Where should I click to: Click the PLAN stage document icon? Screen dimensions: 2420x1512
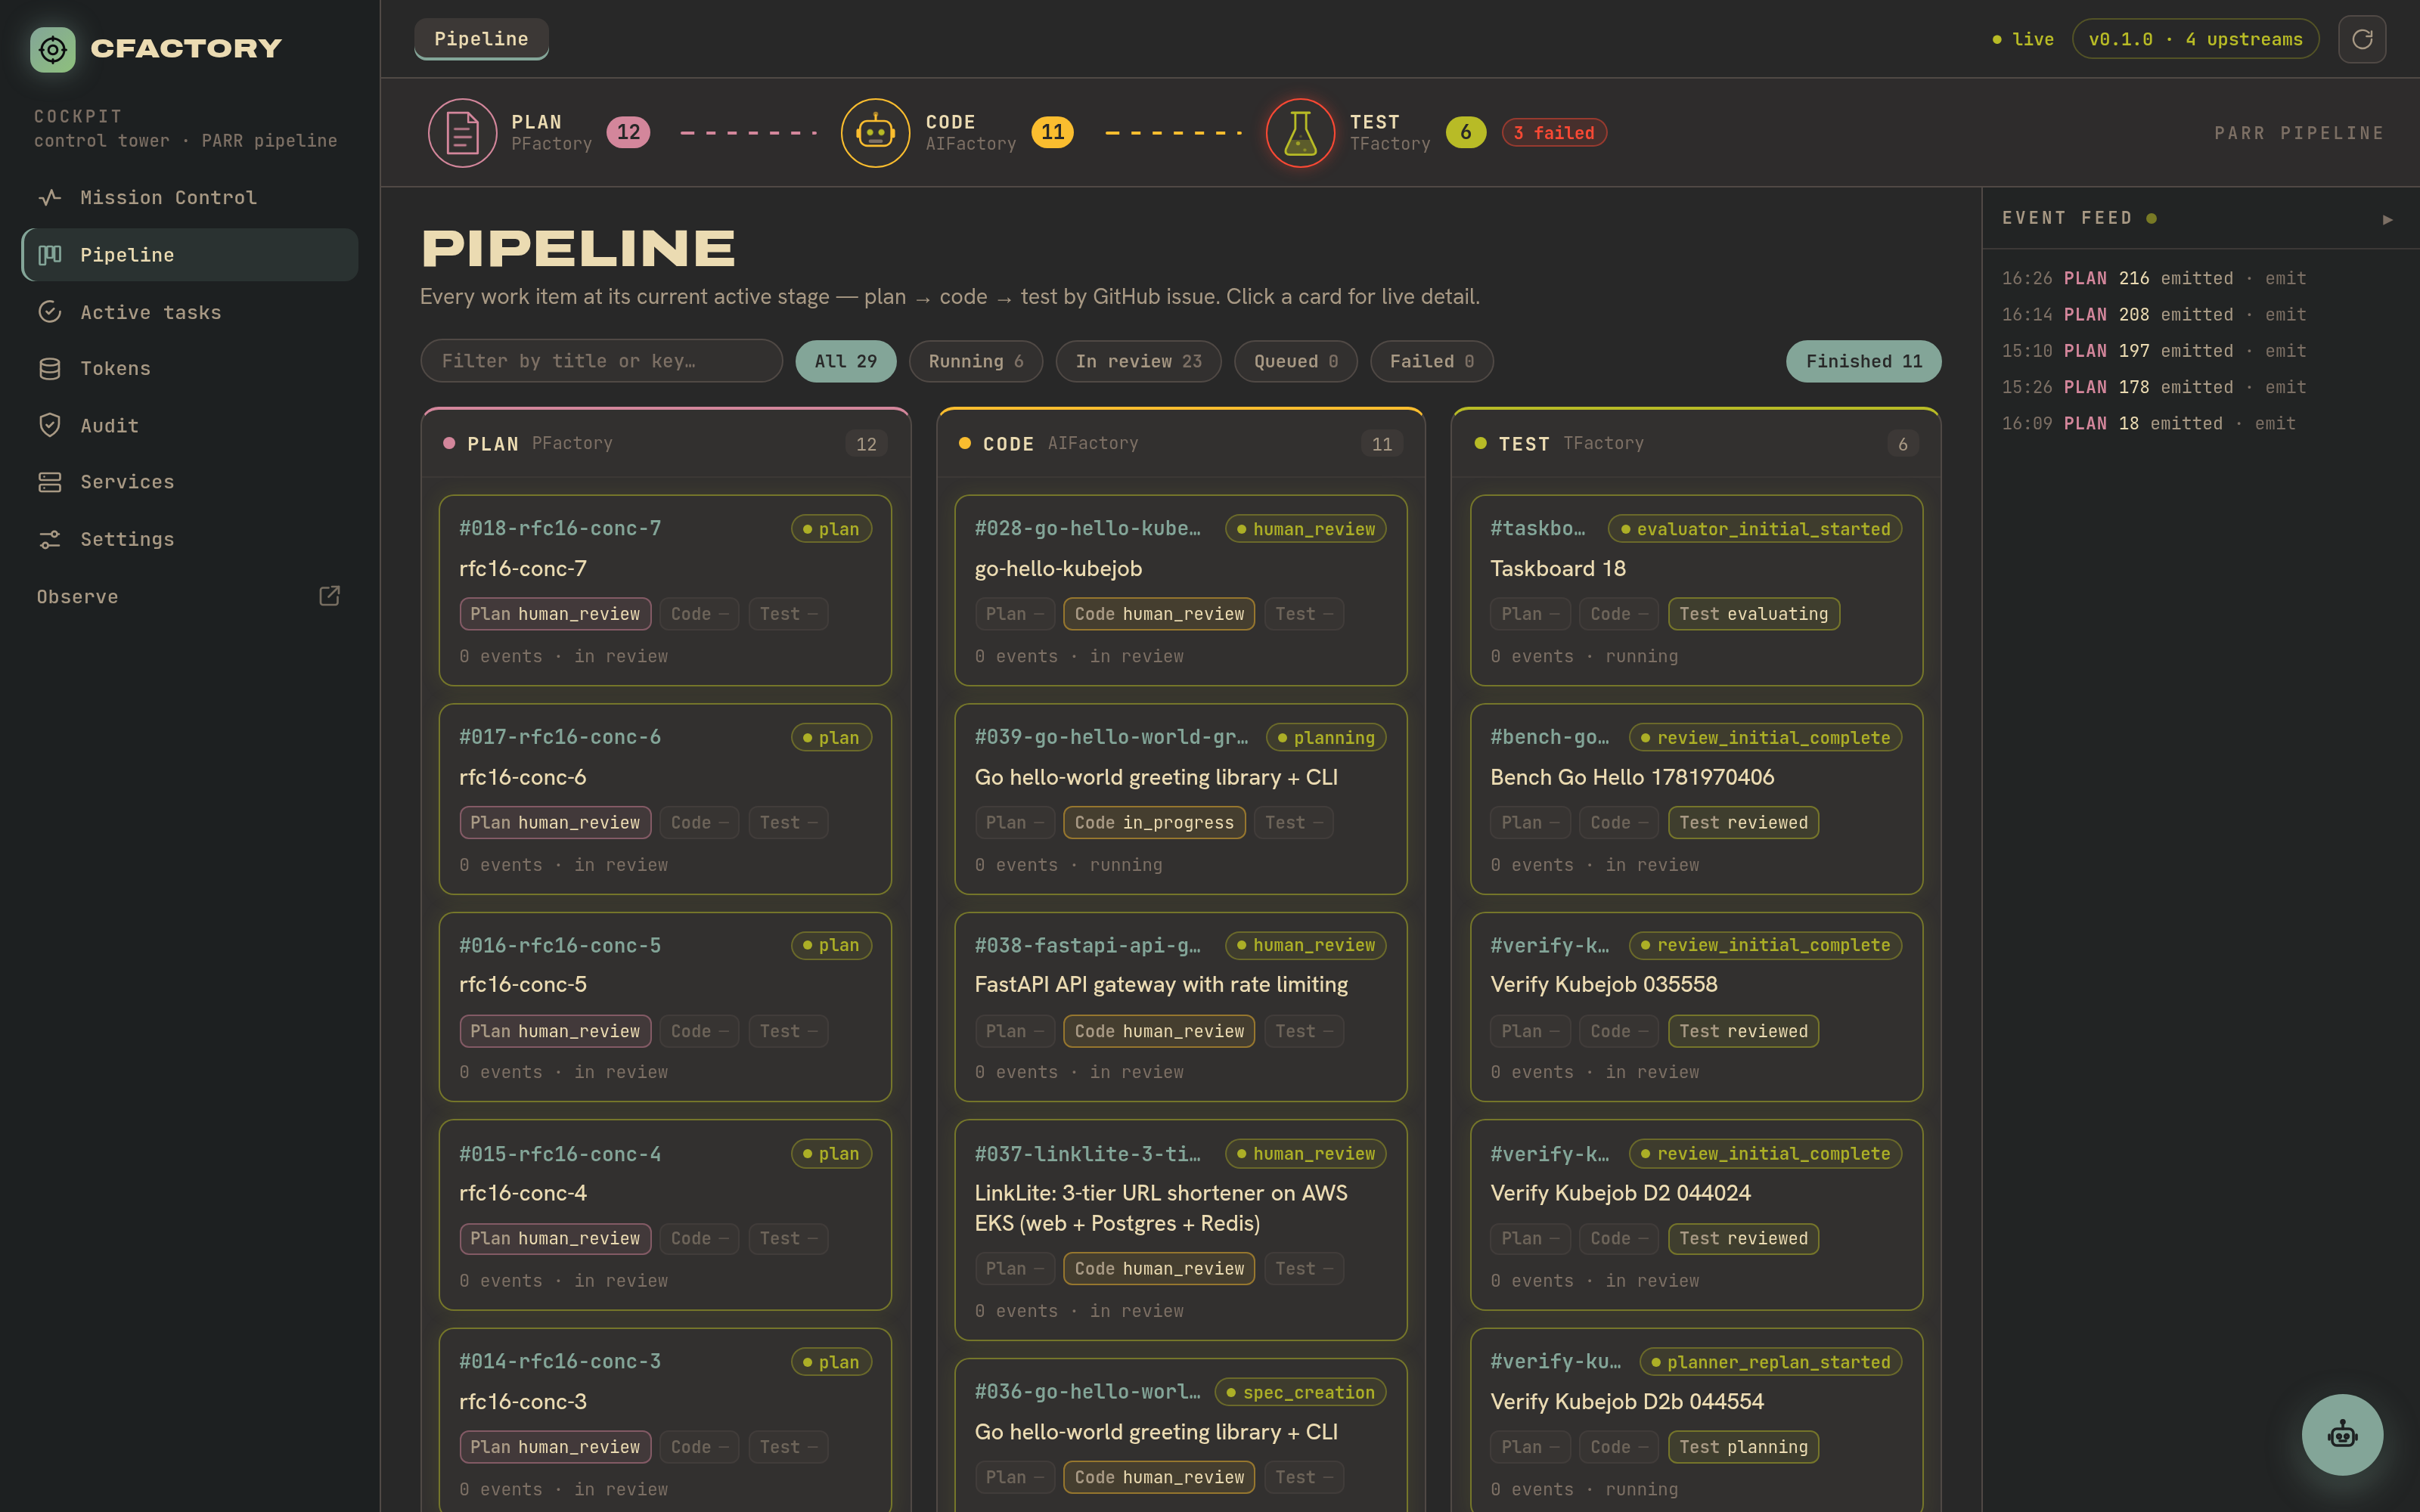[x=462, y=132]
